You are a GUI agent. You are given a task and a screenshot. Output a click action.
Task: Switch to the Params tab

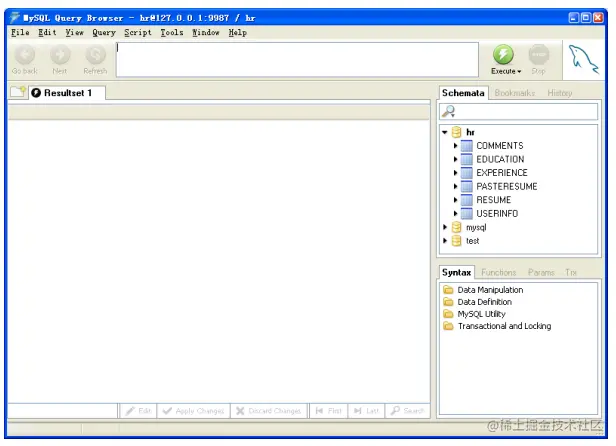(541, 272)
